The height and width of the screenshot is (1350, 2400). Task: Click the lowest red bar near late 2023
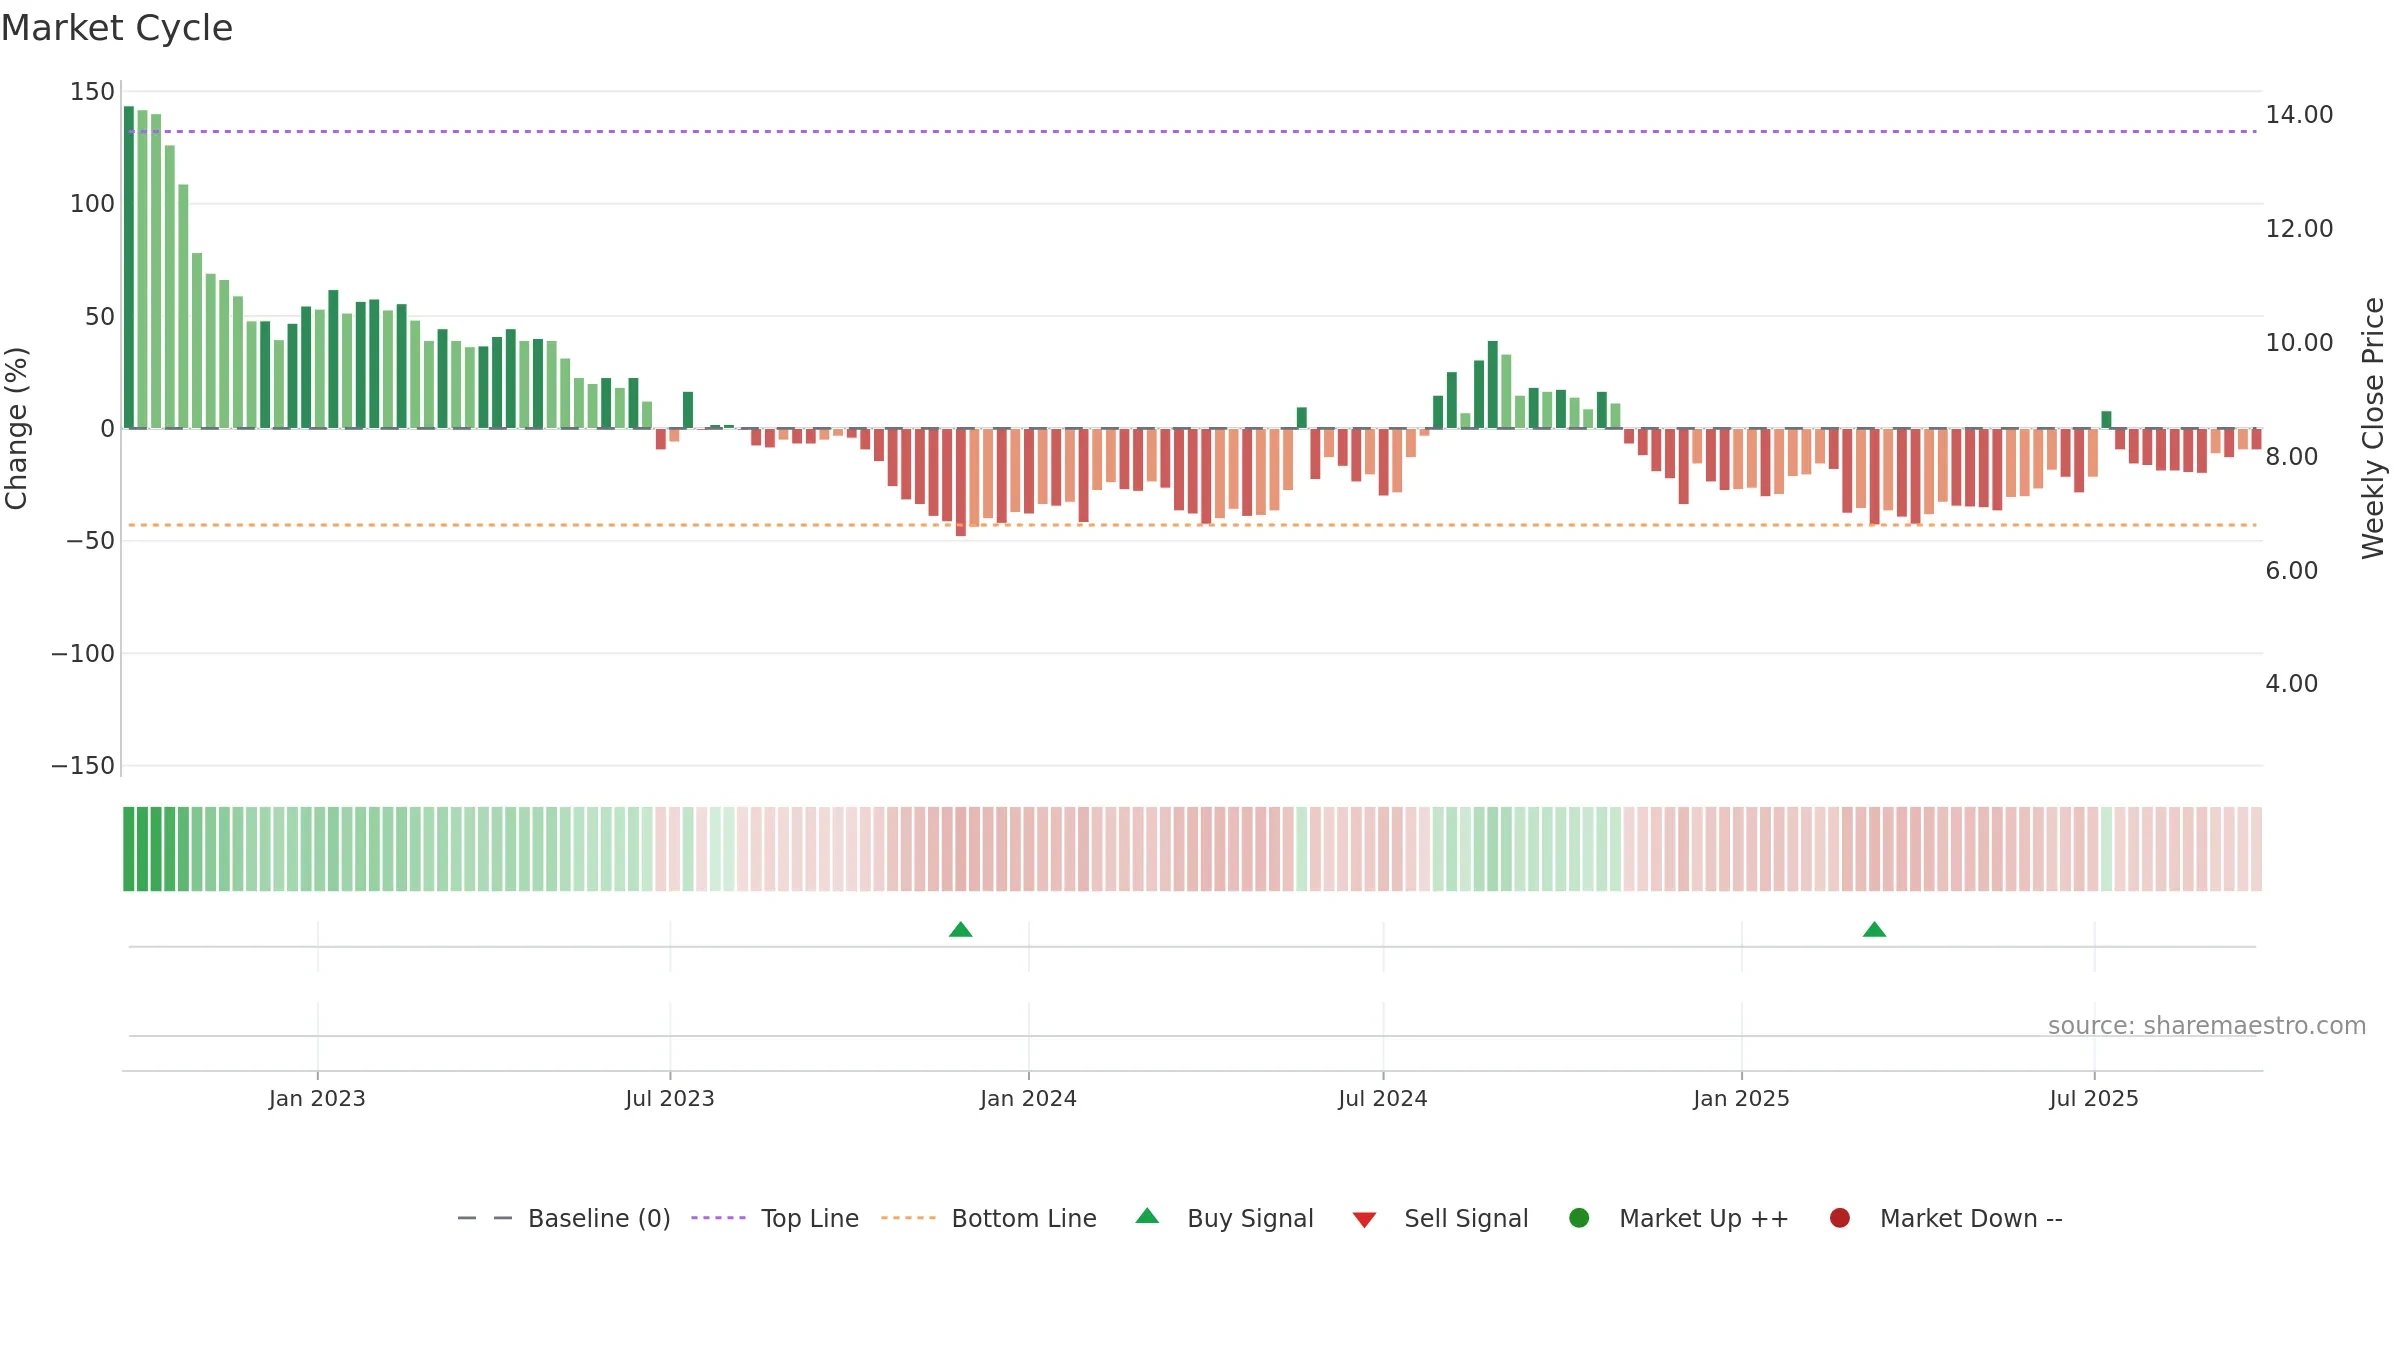(x=961, y=482)
